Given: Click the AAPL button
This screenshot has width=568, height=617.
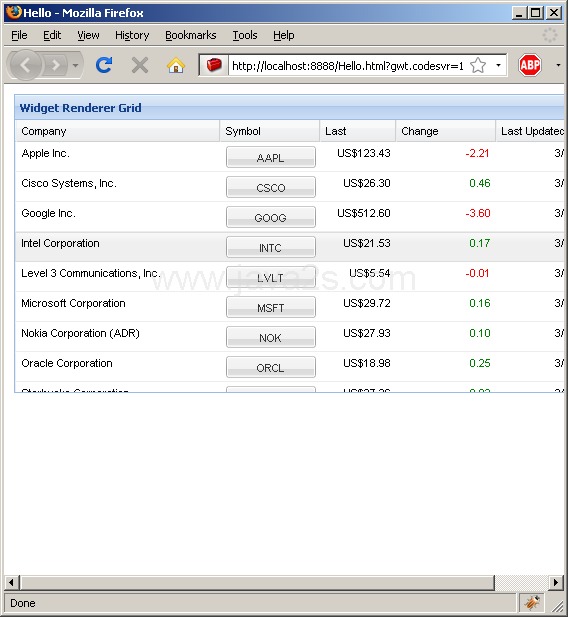Looking at the screenshot, I should pyautogui.click(x=270, y=157).
